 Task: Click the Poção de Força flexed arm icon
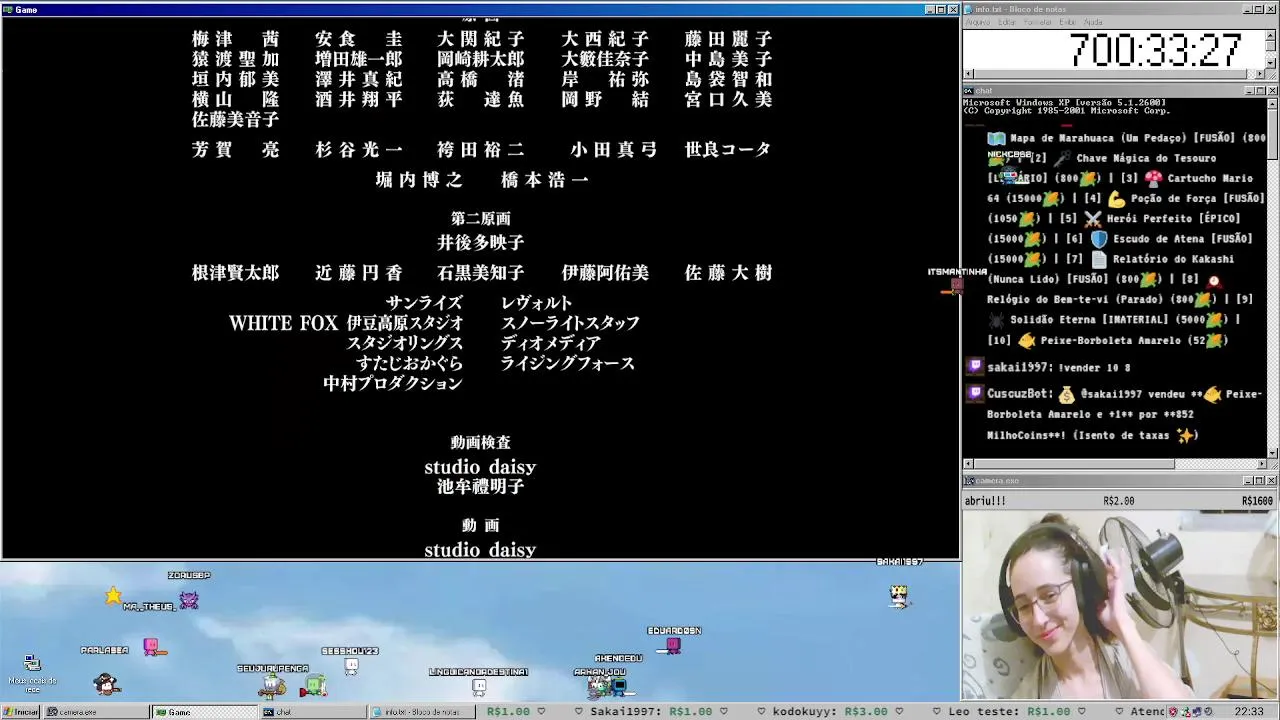tap(1116, 198)
